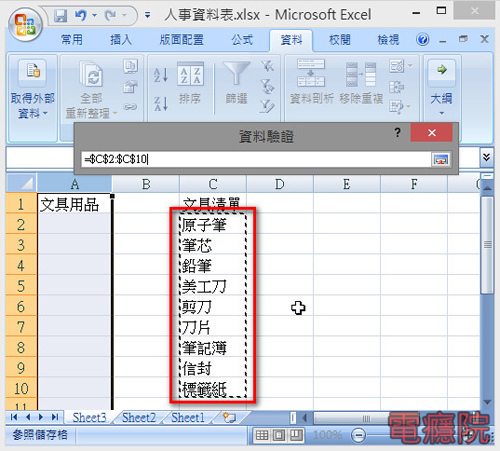Click the cell containing 美工刀

213,286
